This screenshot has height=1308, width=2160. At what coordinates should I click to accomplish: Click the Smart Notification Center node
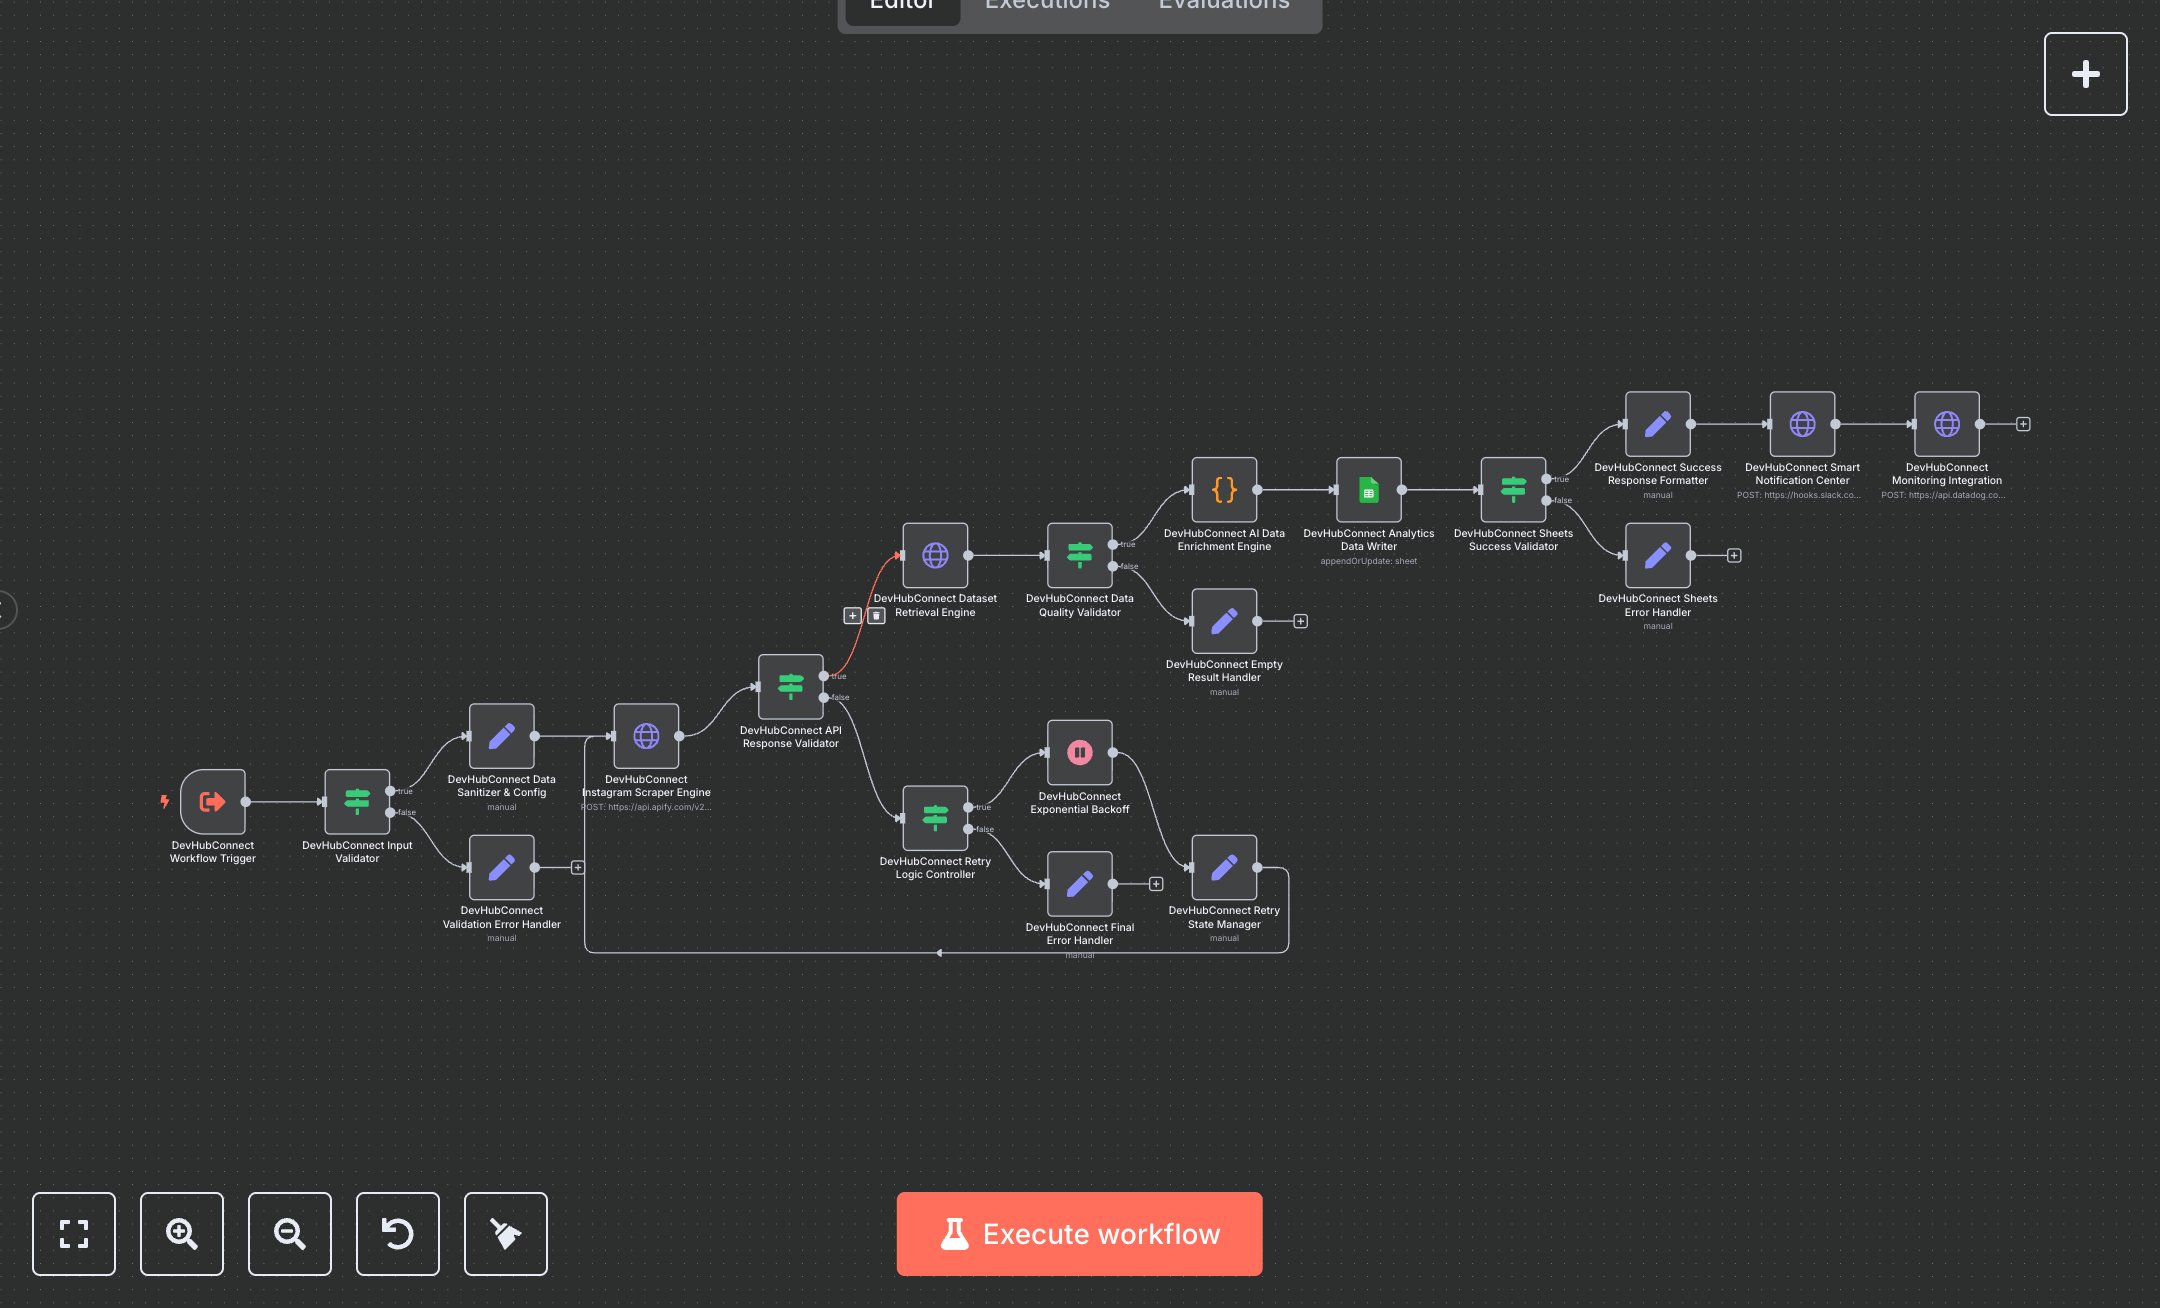[x=1802, y=424]
